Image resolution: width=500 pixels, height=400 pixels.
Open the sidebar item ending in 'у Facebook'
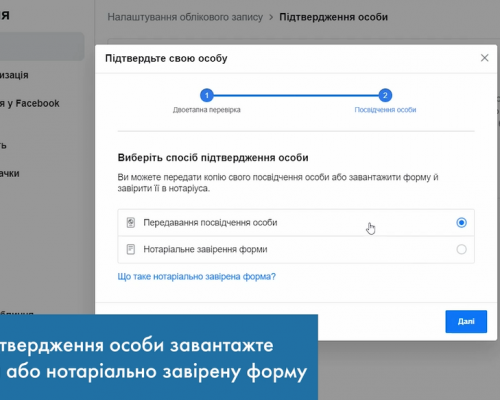pyautogui.click(x=30, y=103)
